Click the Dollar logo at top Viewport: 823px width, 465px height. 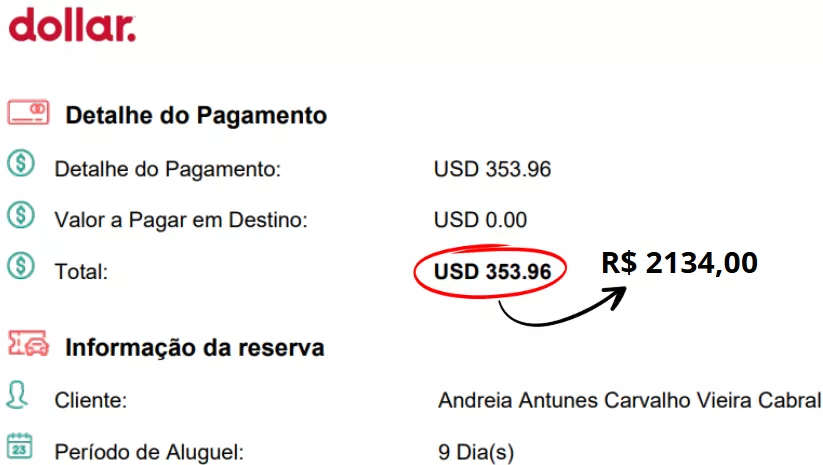click(x=72, y=23)
